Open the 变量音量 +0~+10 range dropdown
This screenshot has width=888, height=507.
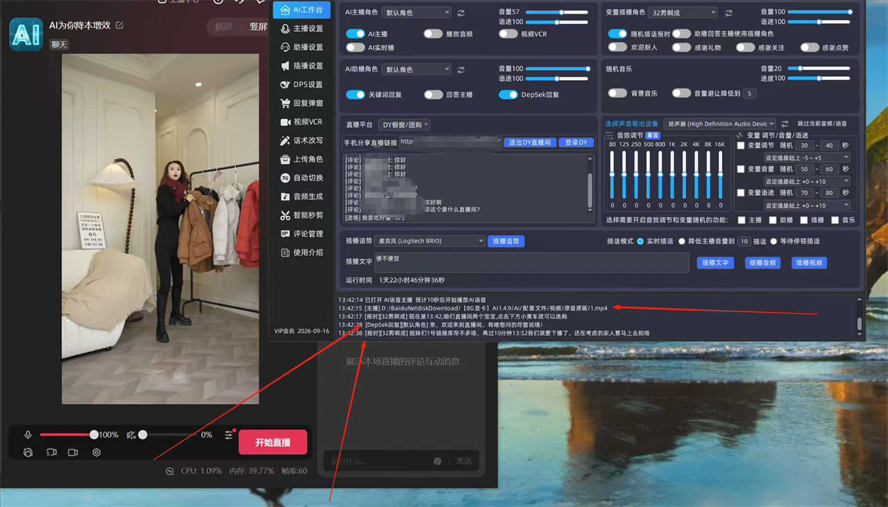[807, 182]
